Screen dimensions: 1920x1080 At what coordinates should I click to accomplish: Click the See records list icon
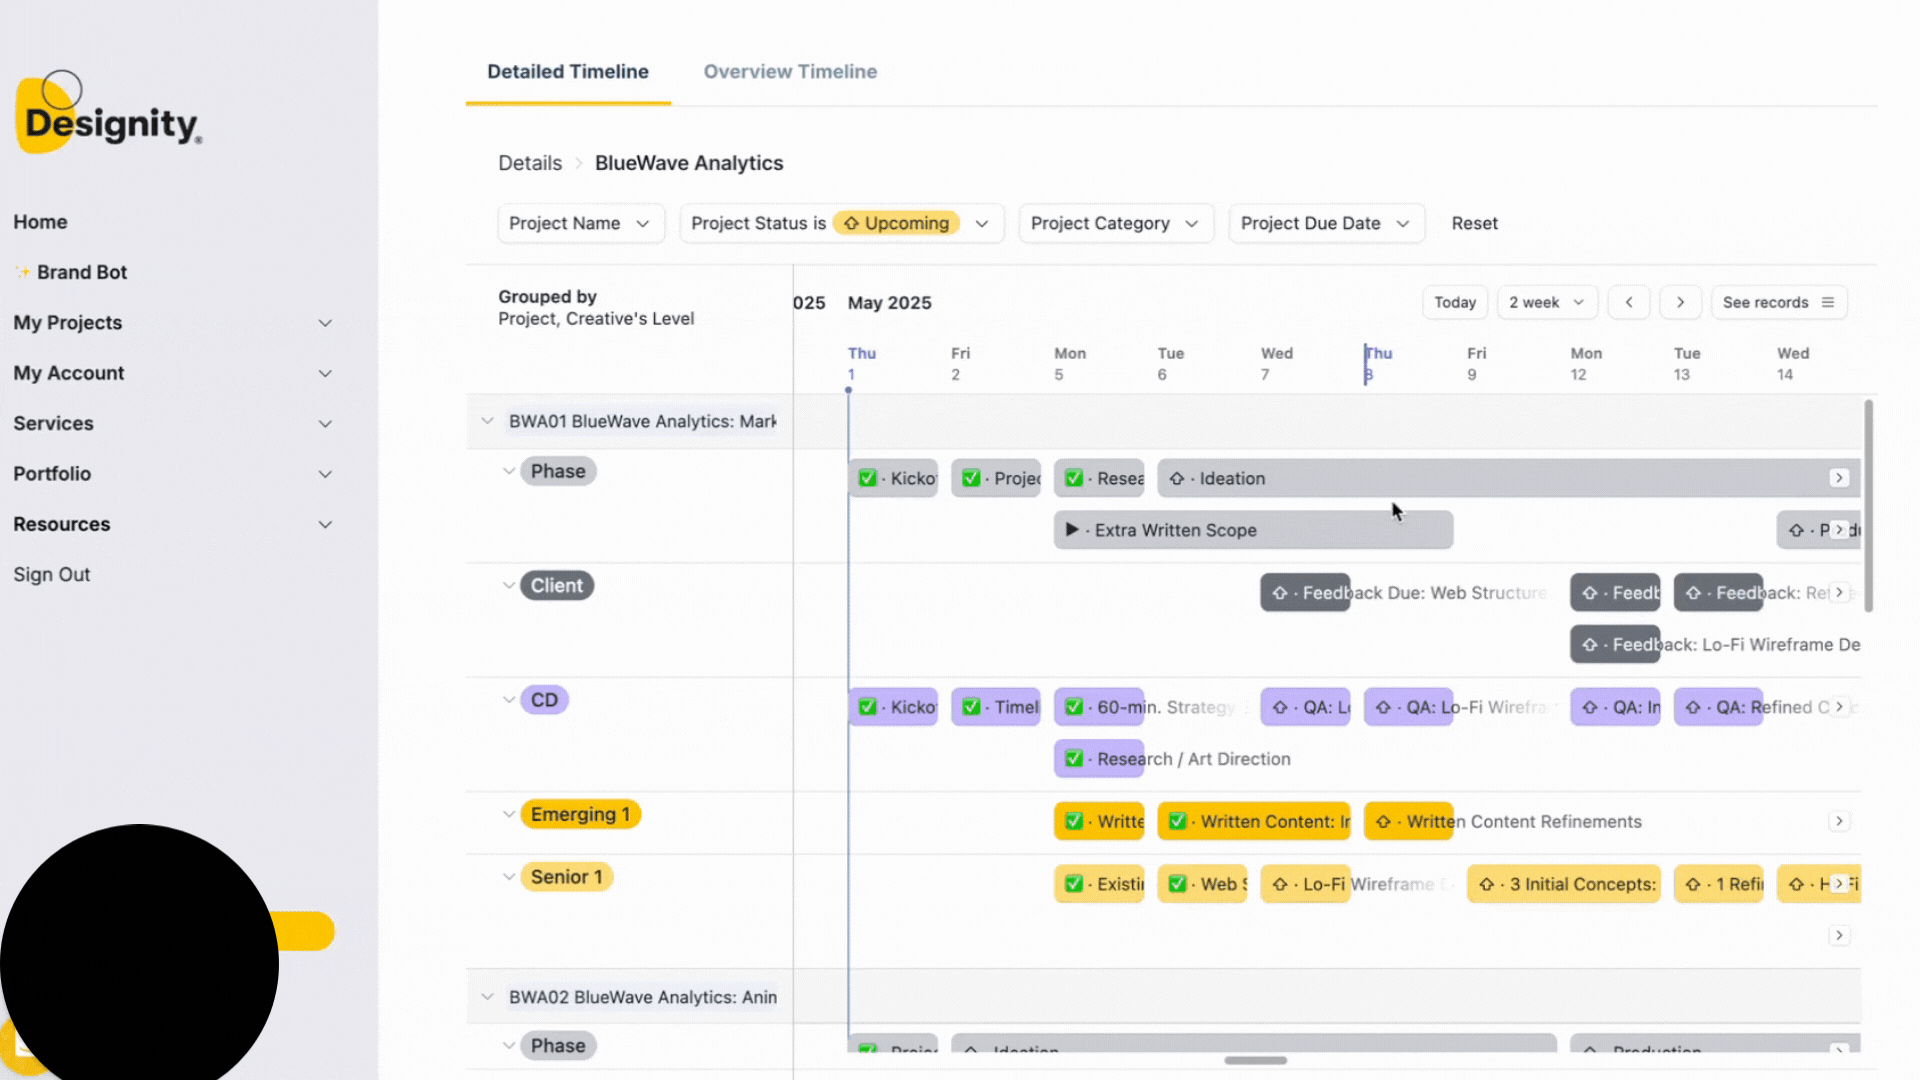(x=1828, y=302)
